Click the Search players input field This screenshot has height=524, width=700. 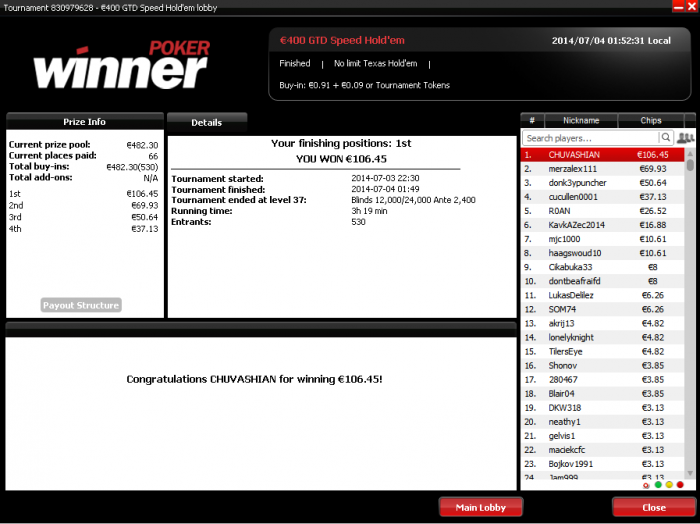[590, 138]
